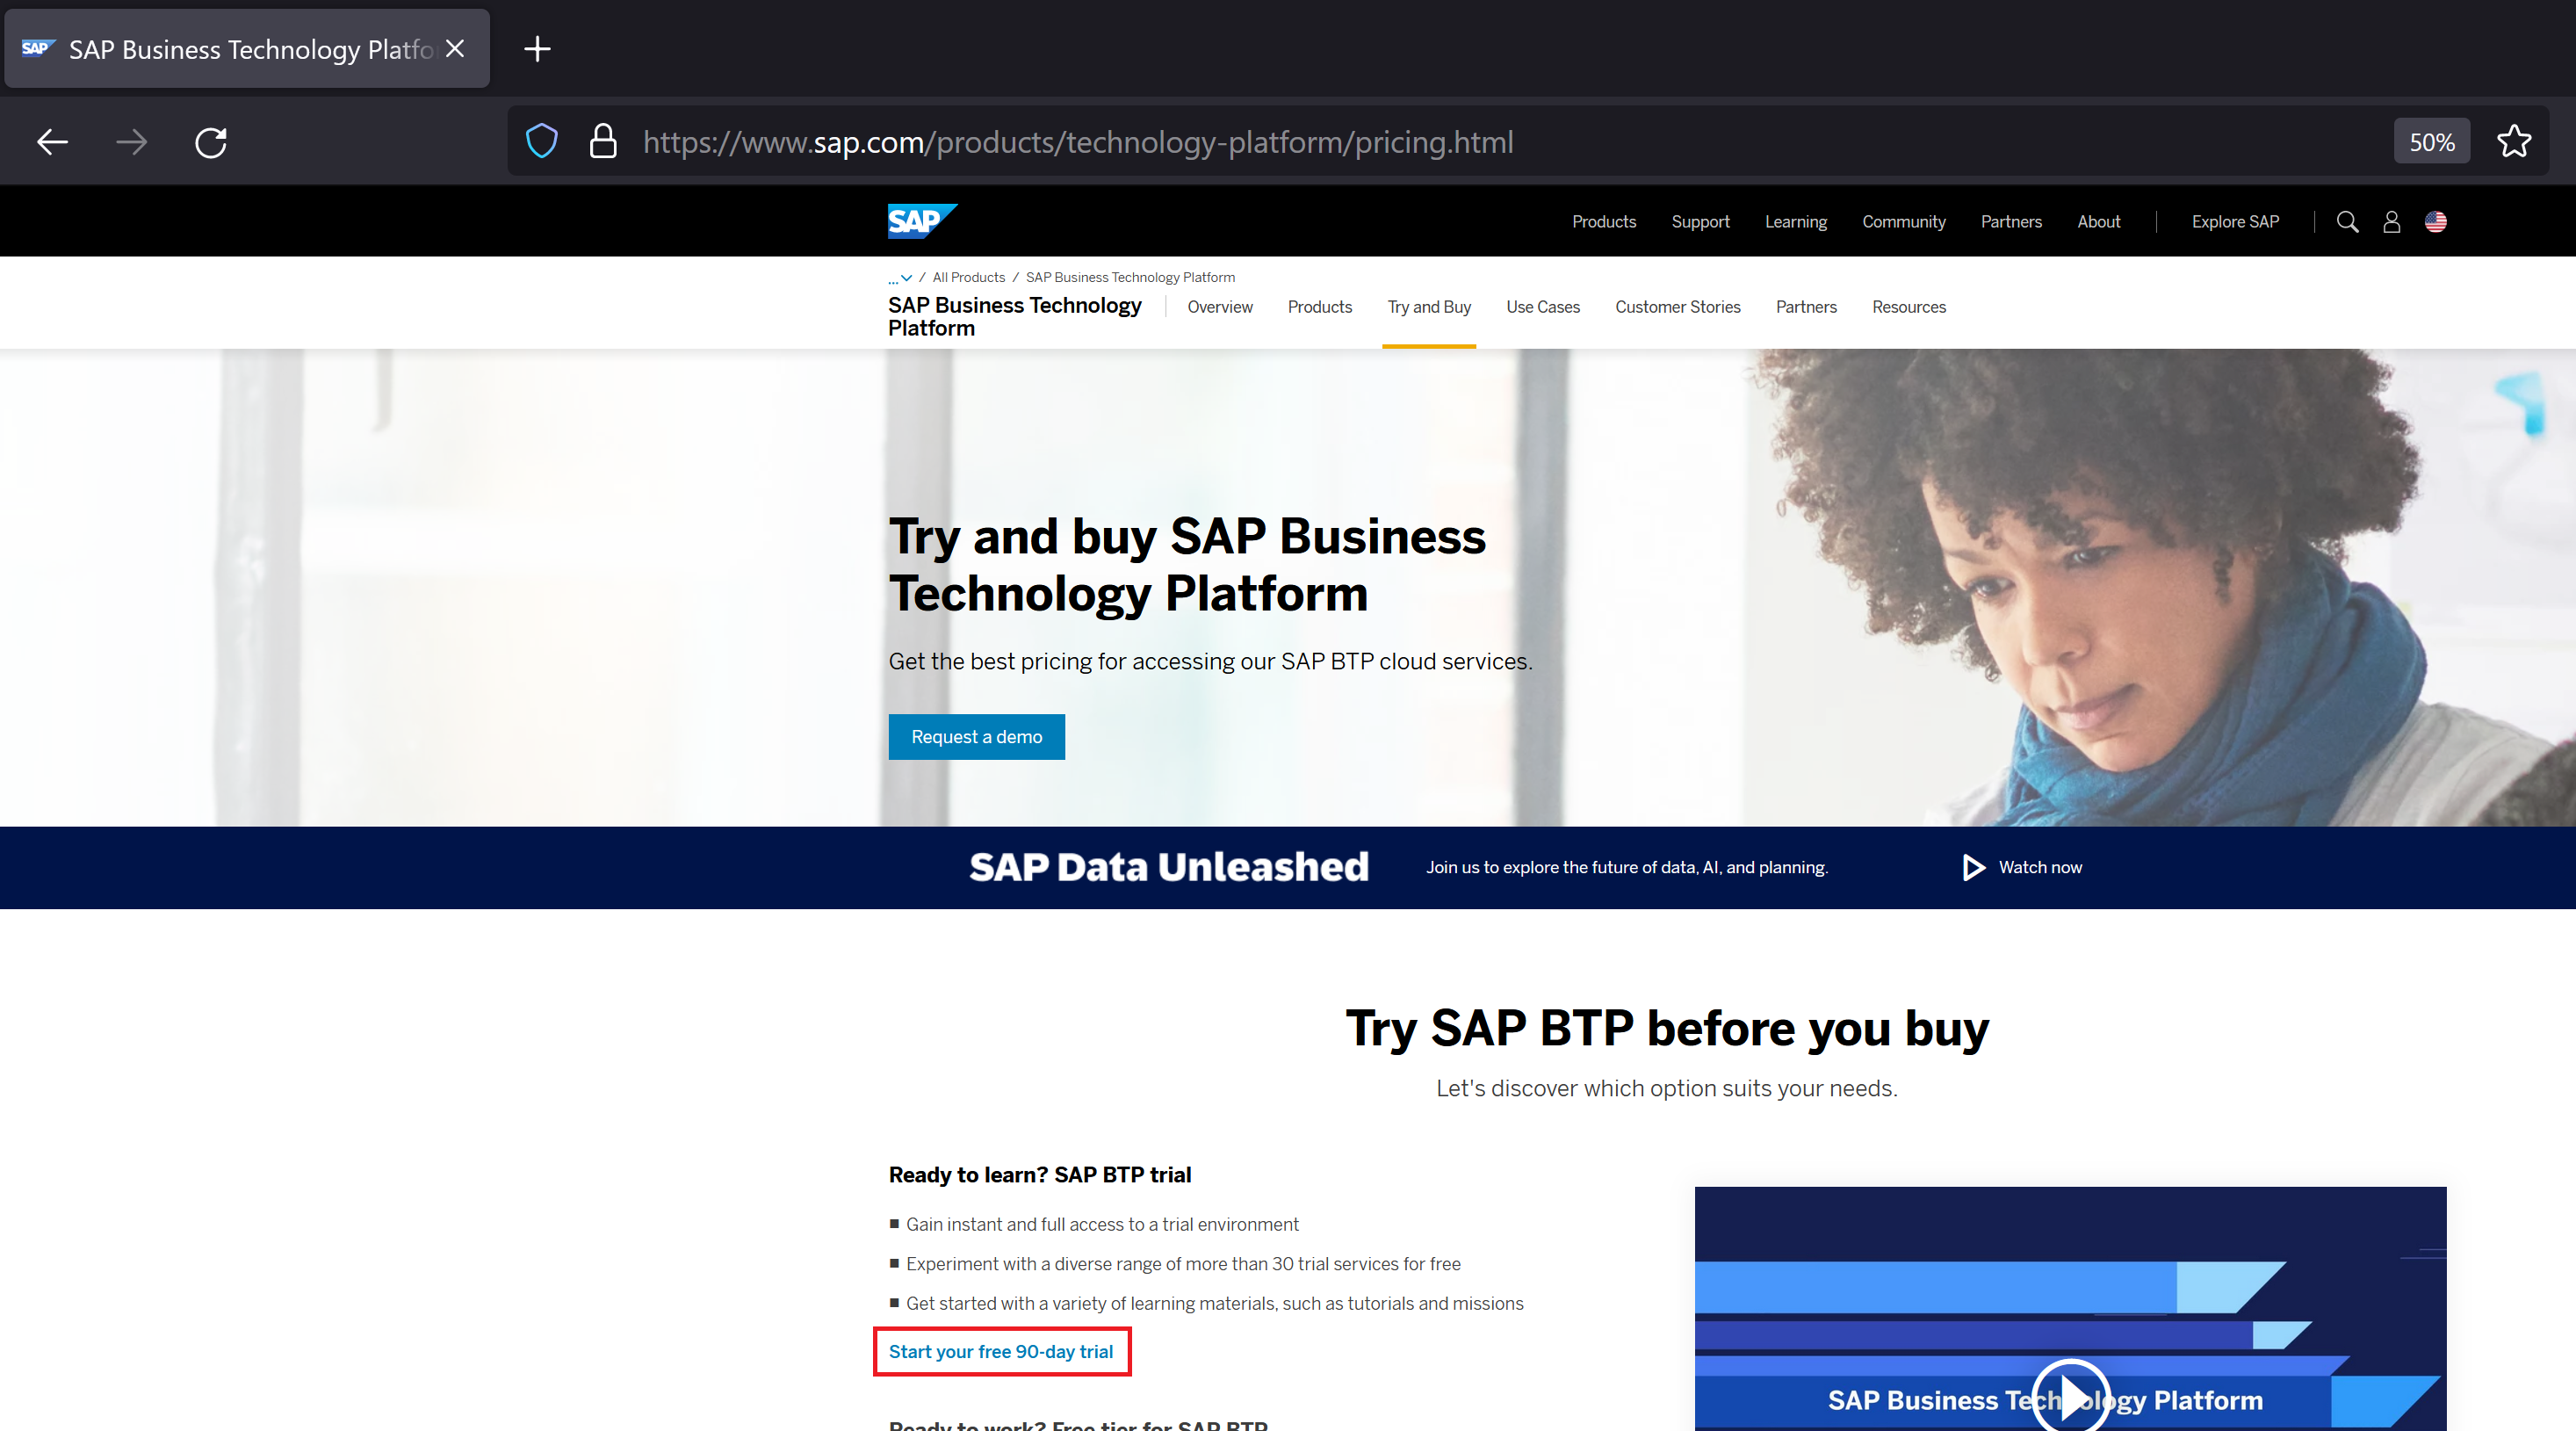Click the SAP logo in header
Image resolution: width=2576 pixels, height=1431 pixels.
pos(921,221)
